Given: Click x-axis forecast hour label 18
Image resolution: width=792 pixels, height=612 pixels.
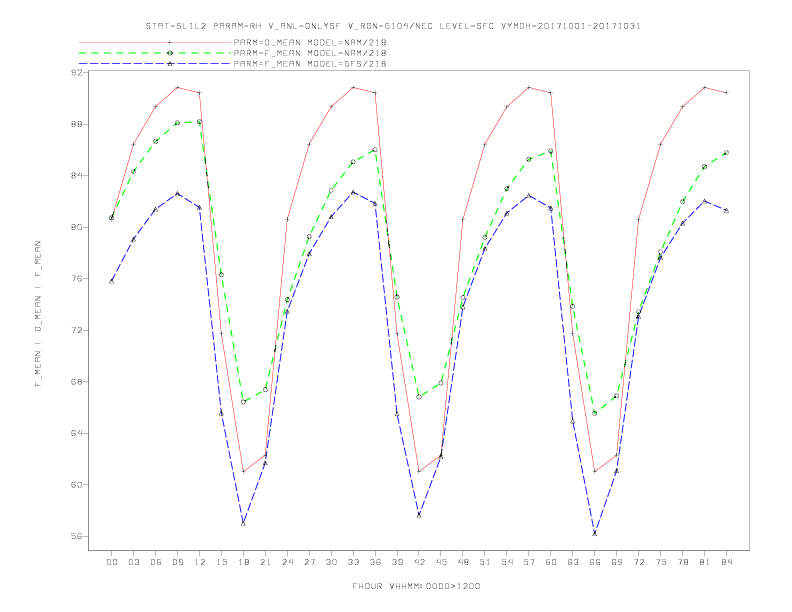Looking at the screenshot, I should pos(243,562).
